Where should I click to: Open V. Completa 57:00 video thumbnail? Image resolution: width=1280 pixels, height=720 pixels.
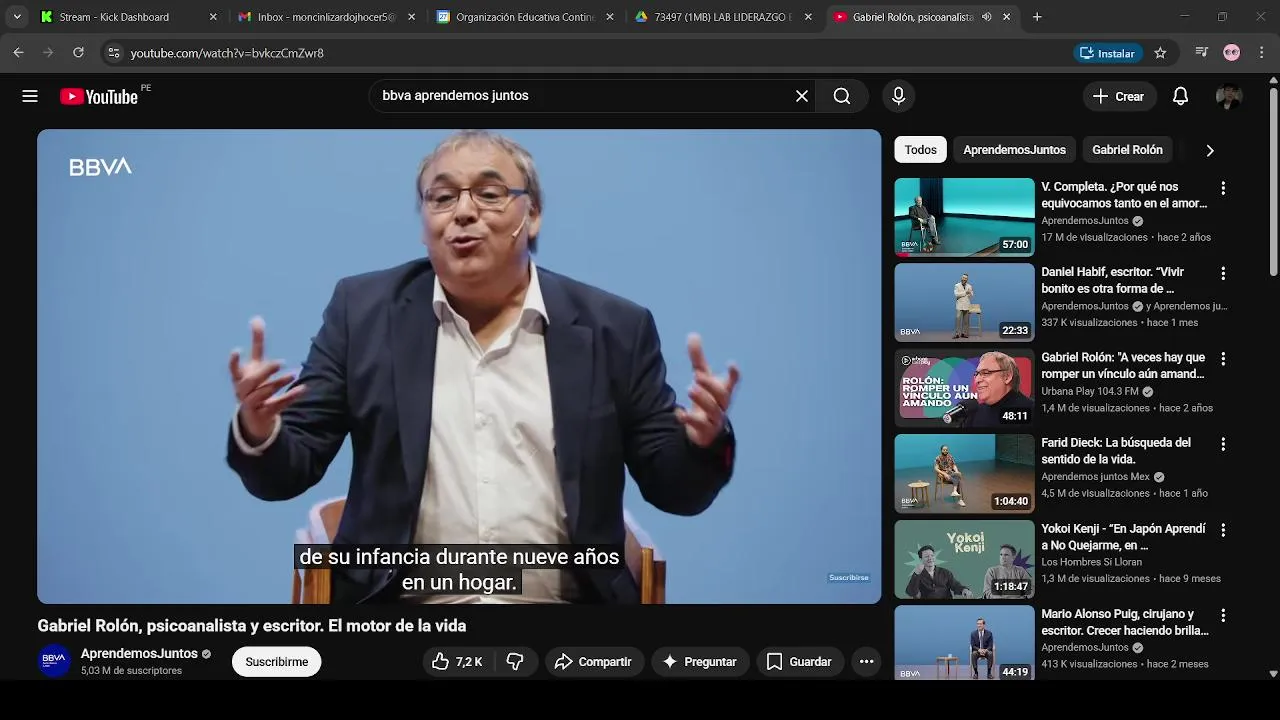(964, 217)
